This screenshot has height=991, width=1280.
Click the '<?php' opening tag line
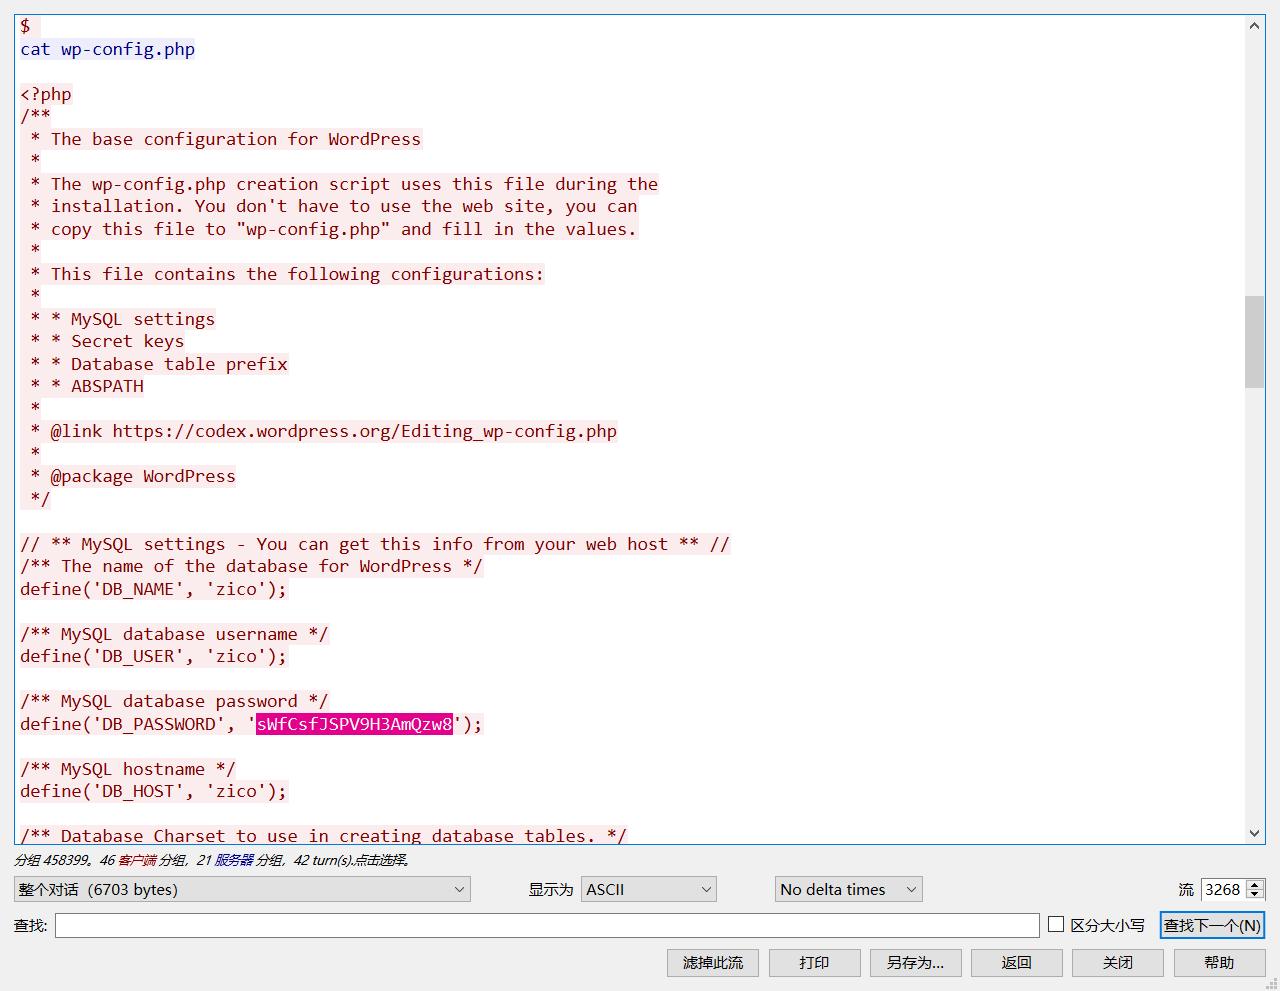[46, 94]
